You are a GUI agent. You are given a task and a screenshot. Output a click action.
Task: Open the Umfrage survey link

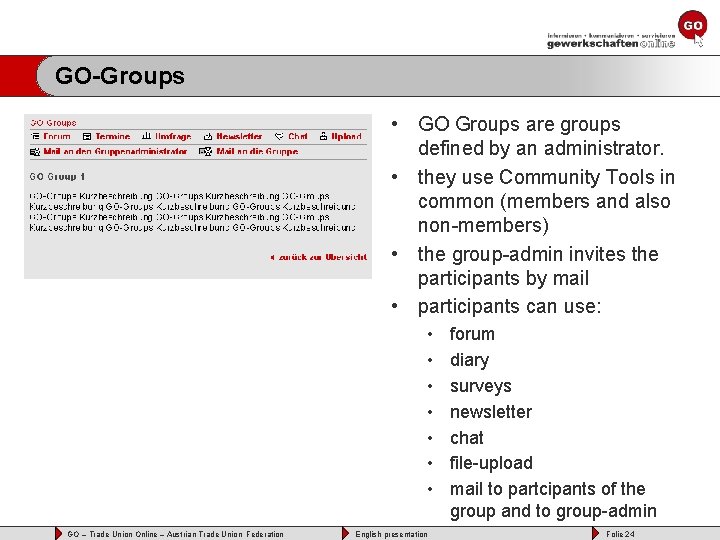click(x=173, y=136)
